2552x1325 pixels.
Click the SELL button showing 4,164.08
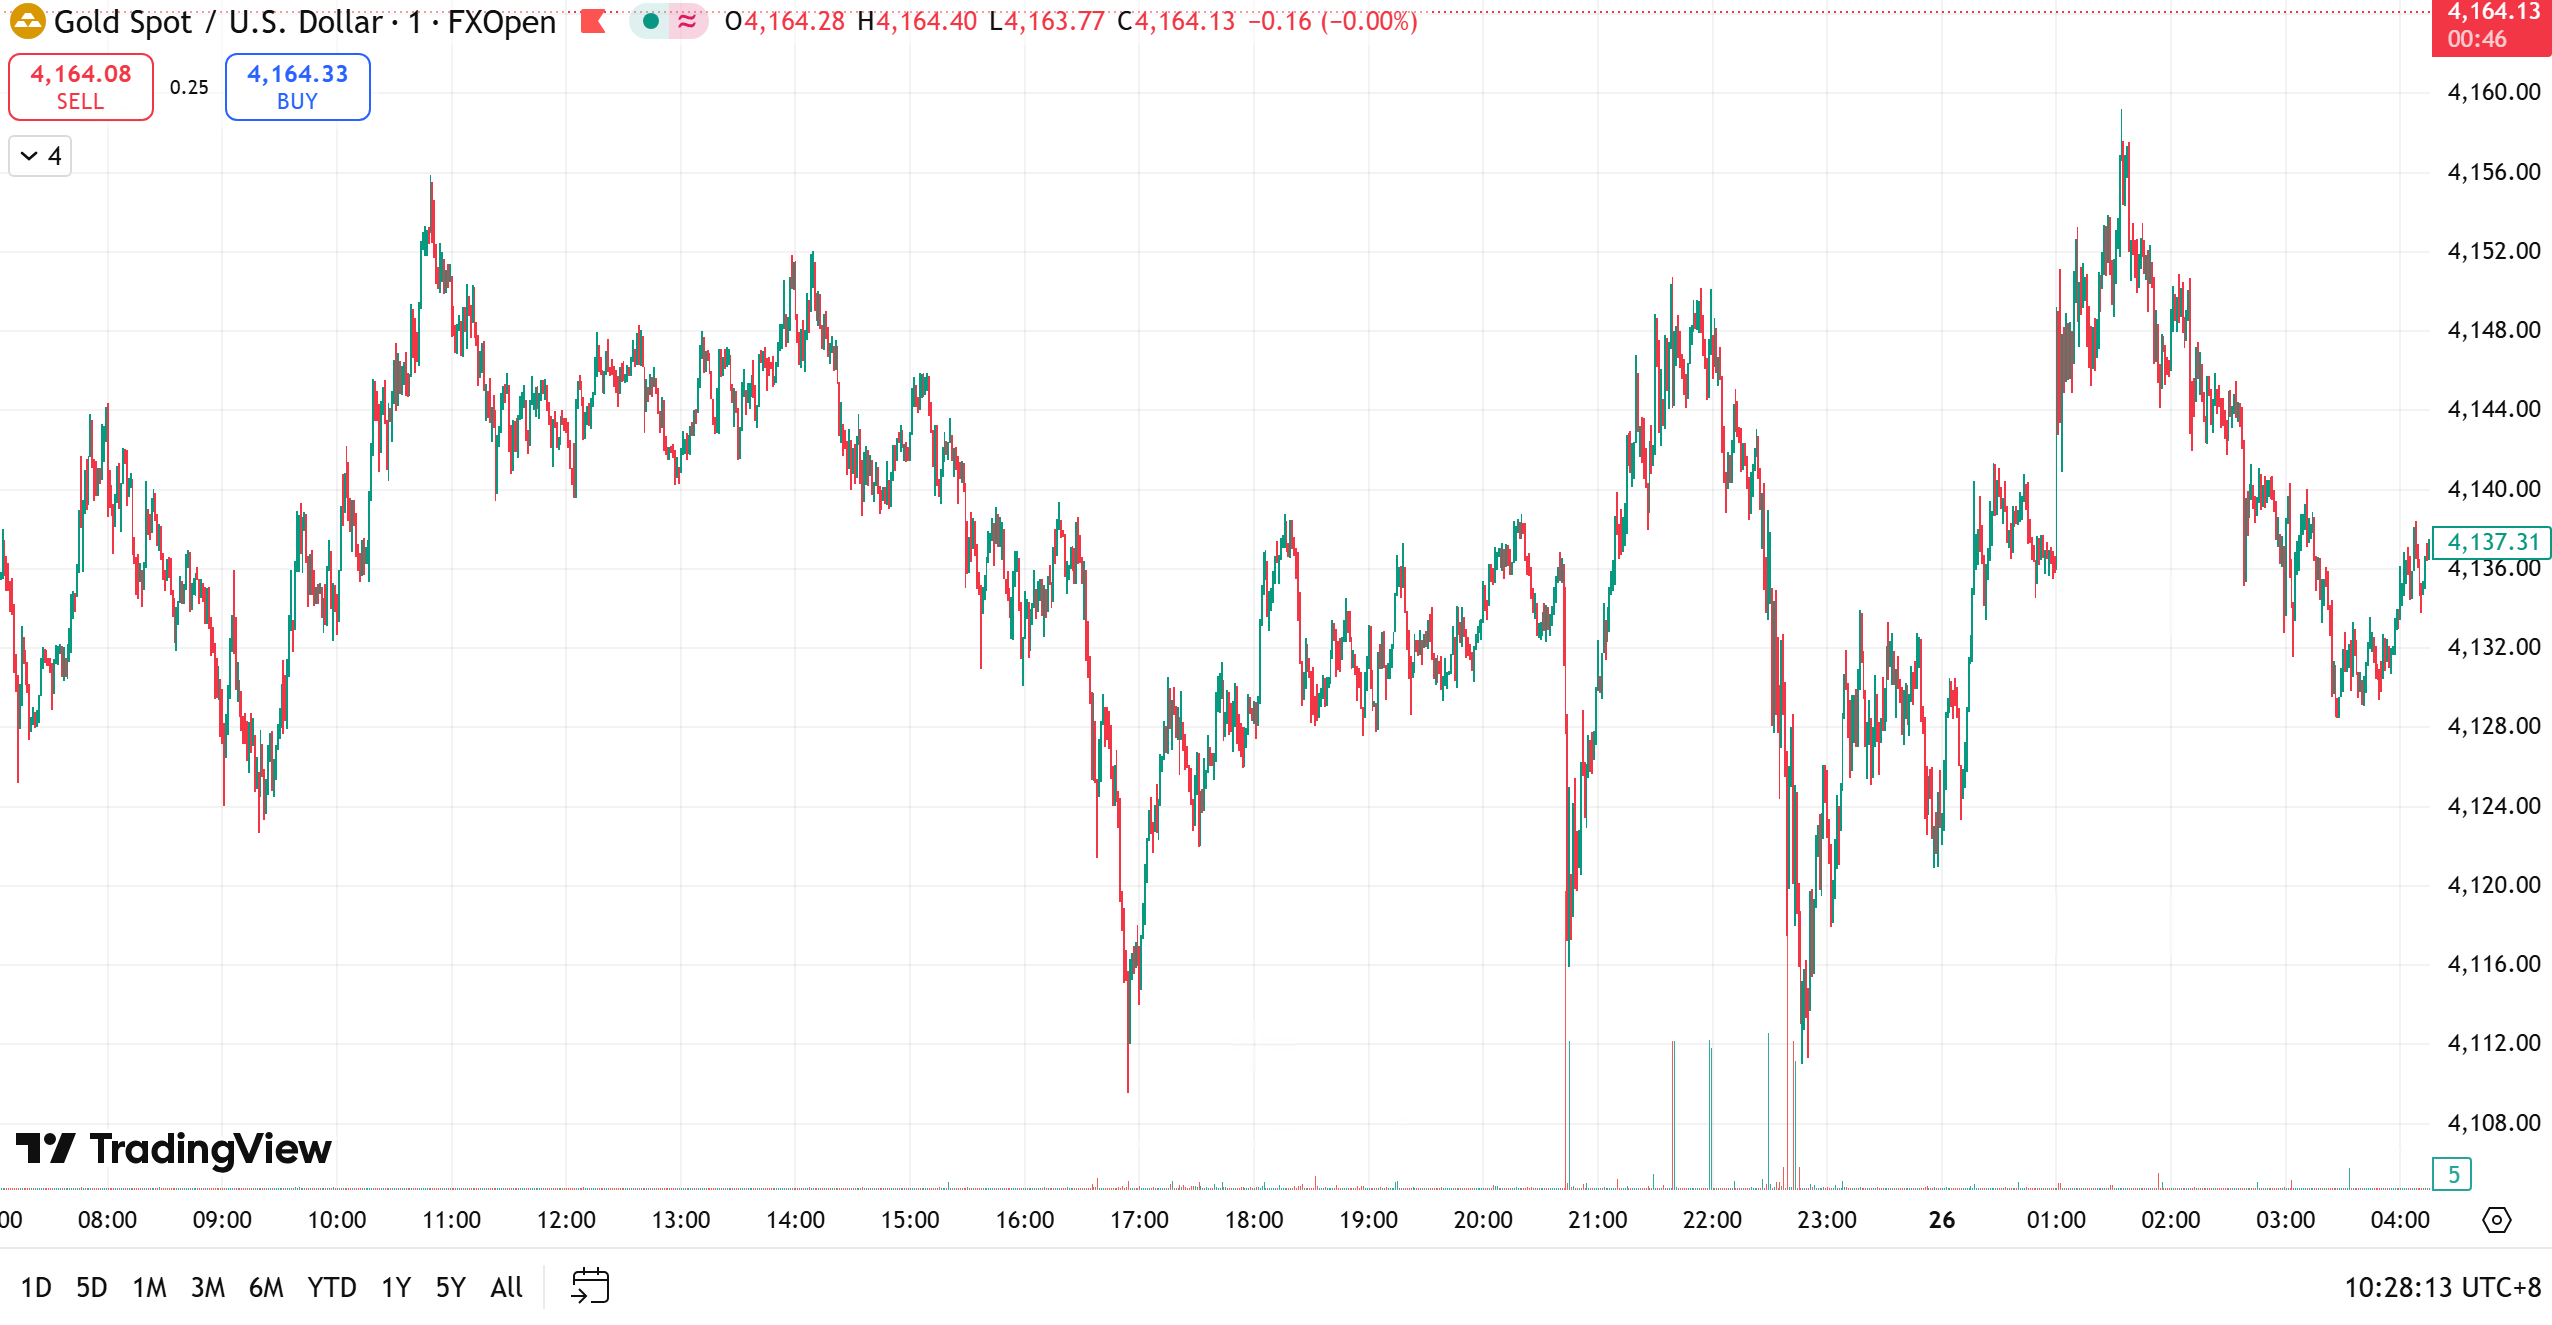coord(80,86)
